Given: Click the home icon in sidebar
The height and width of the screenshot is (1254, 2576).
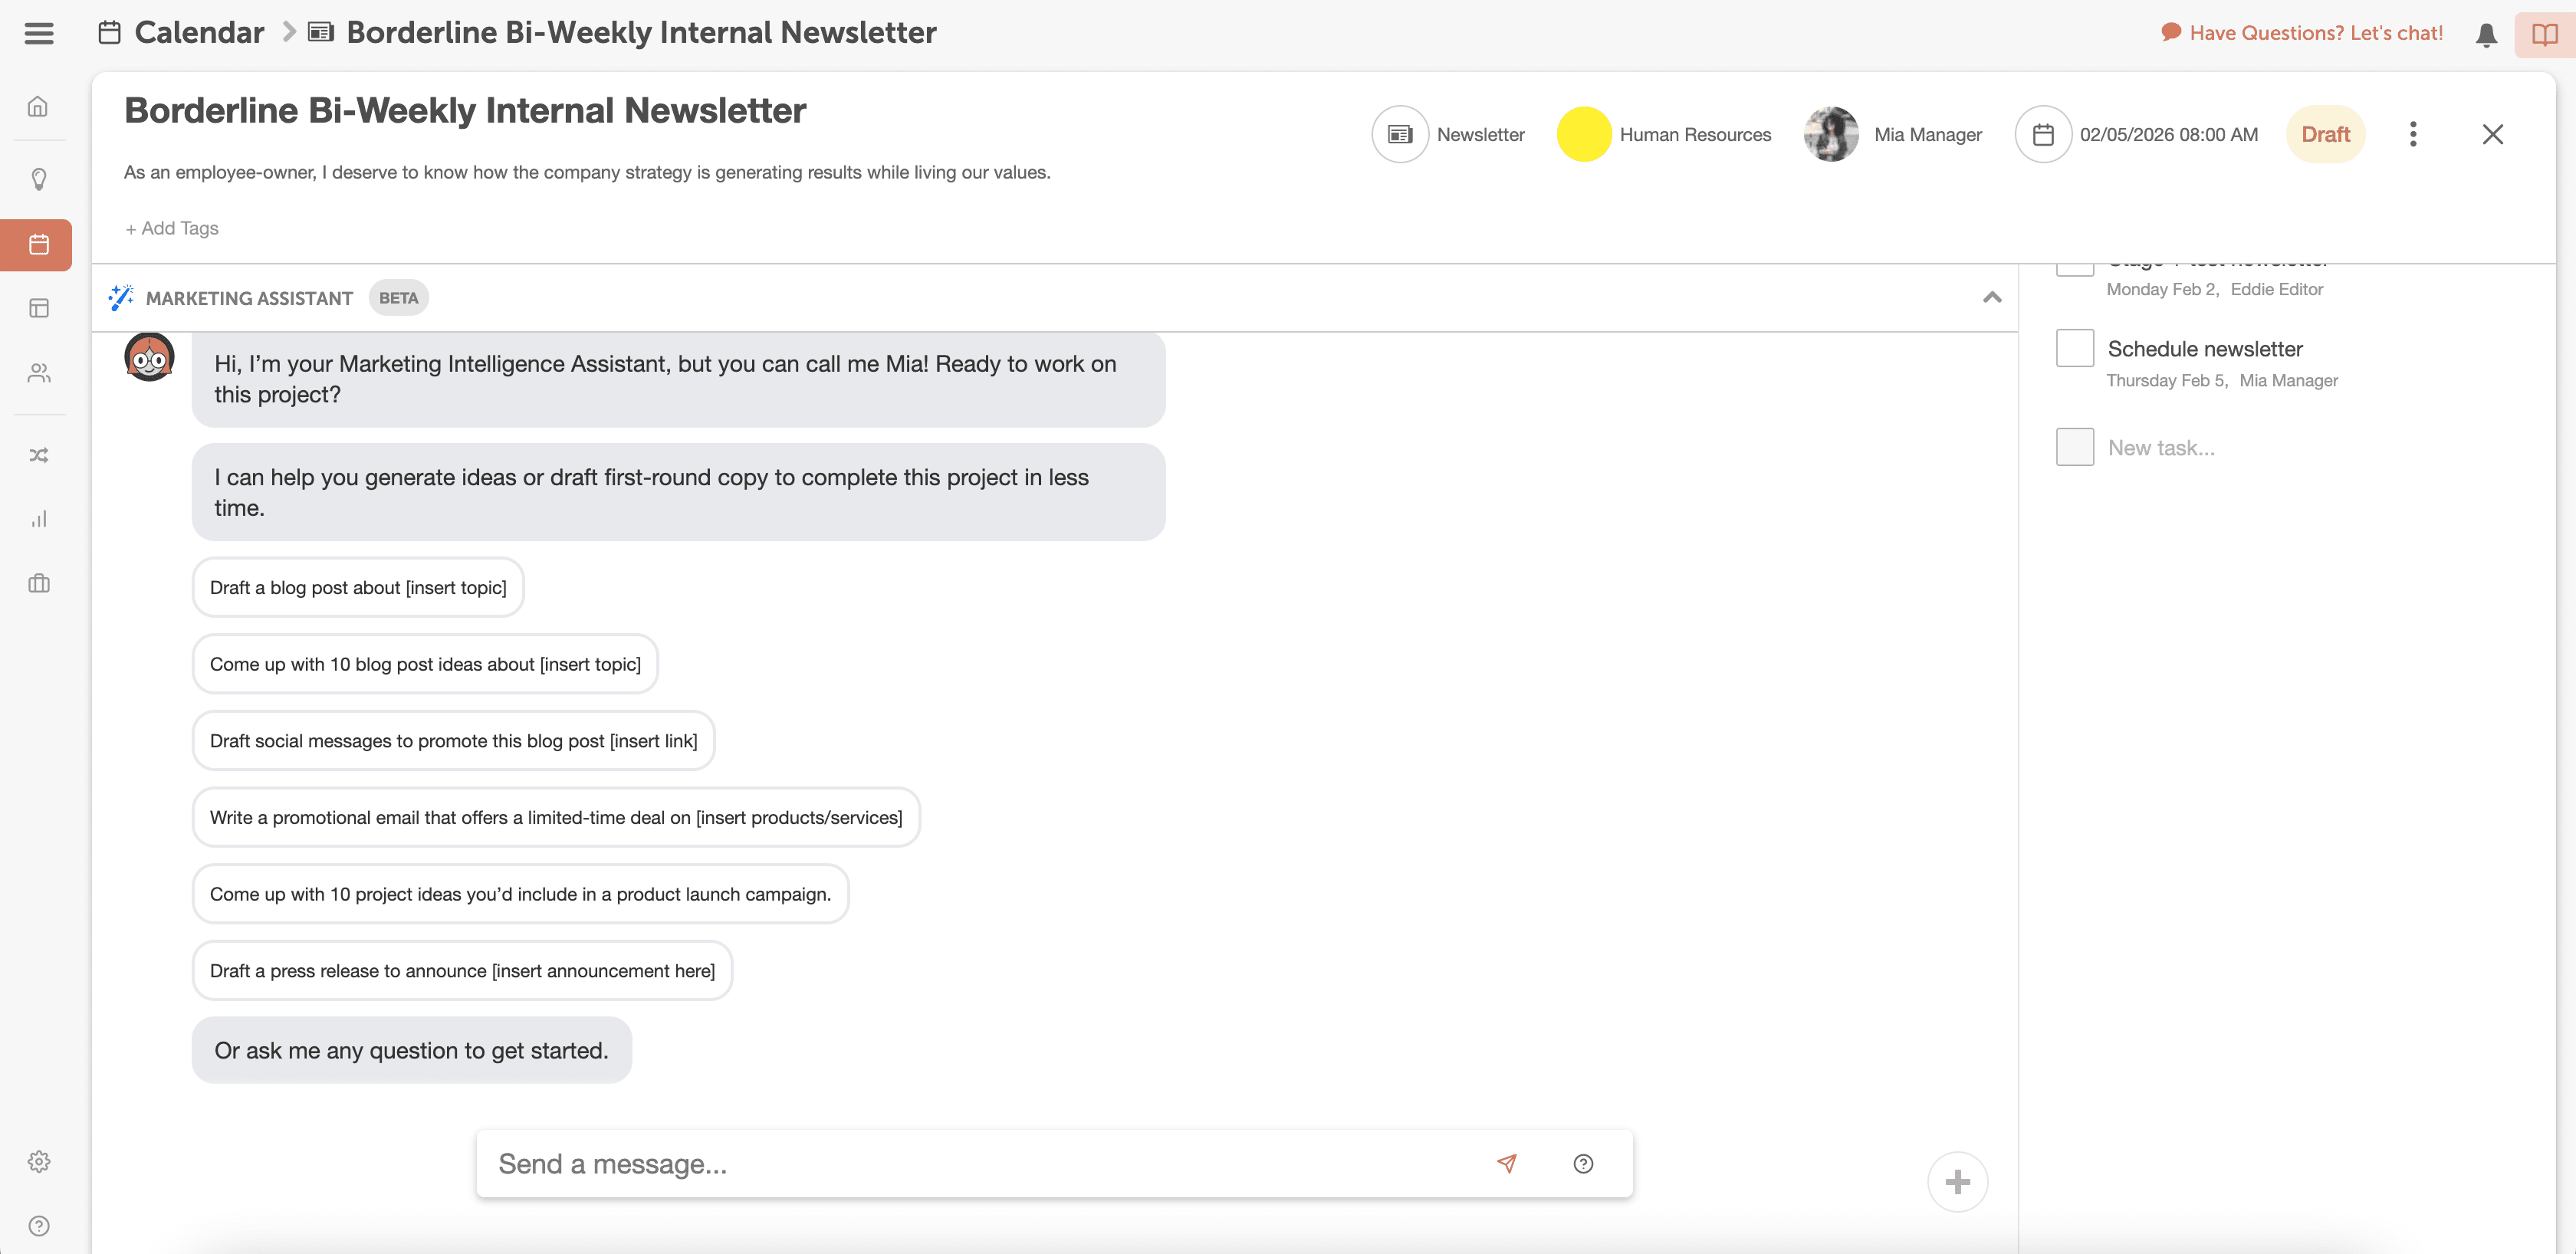Looking at the screenshot, I should coord(38,106).
